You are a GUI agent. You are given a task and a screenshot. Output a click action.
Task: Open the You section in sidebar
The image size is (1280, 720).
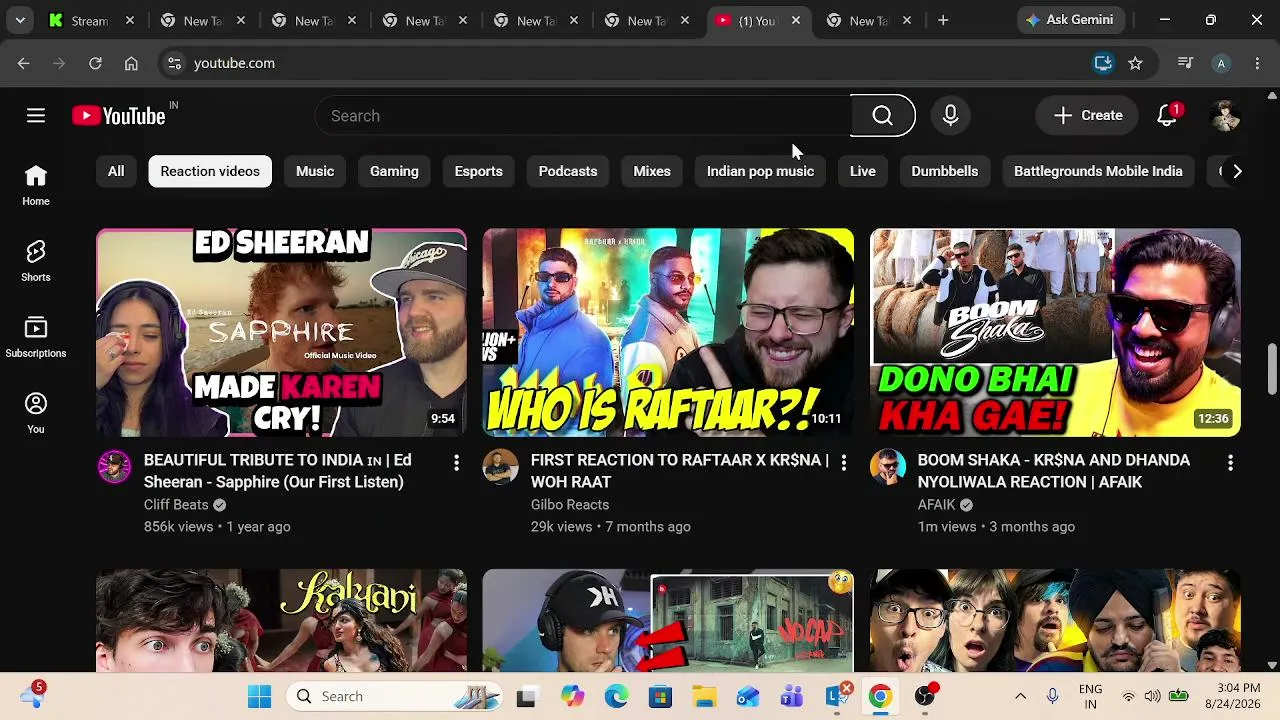(36, 414)
